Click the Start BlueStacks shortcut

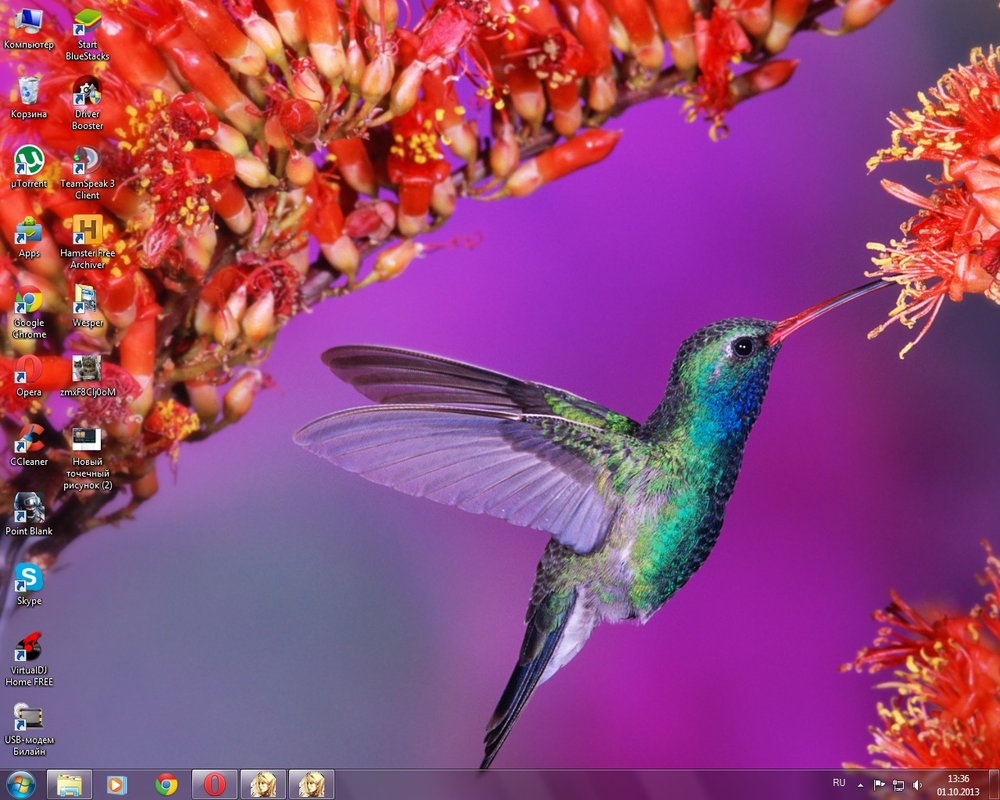(x=87, y=22)
